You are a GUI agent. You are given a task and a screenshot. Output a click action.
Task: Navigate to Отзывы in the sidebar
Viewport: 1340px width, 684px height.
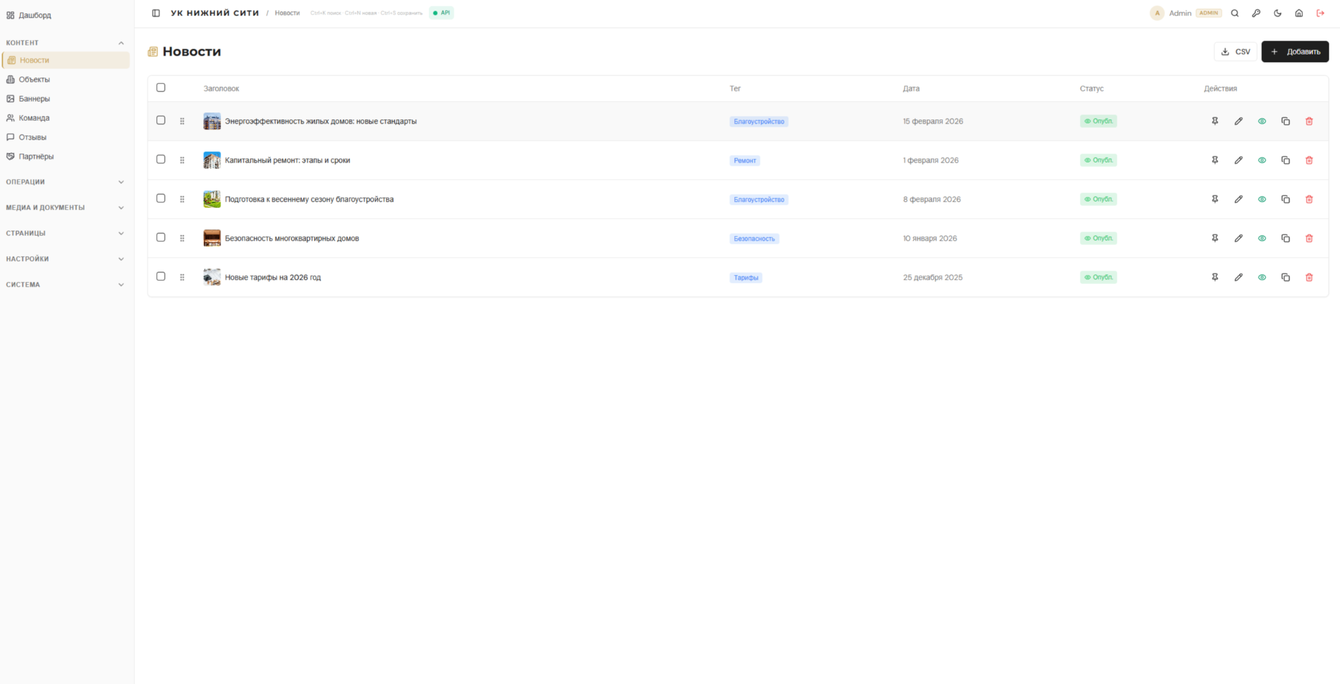(65, 137)
